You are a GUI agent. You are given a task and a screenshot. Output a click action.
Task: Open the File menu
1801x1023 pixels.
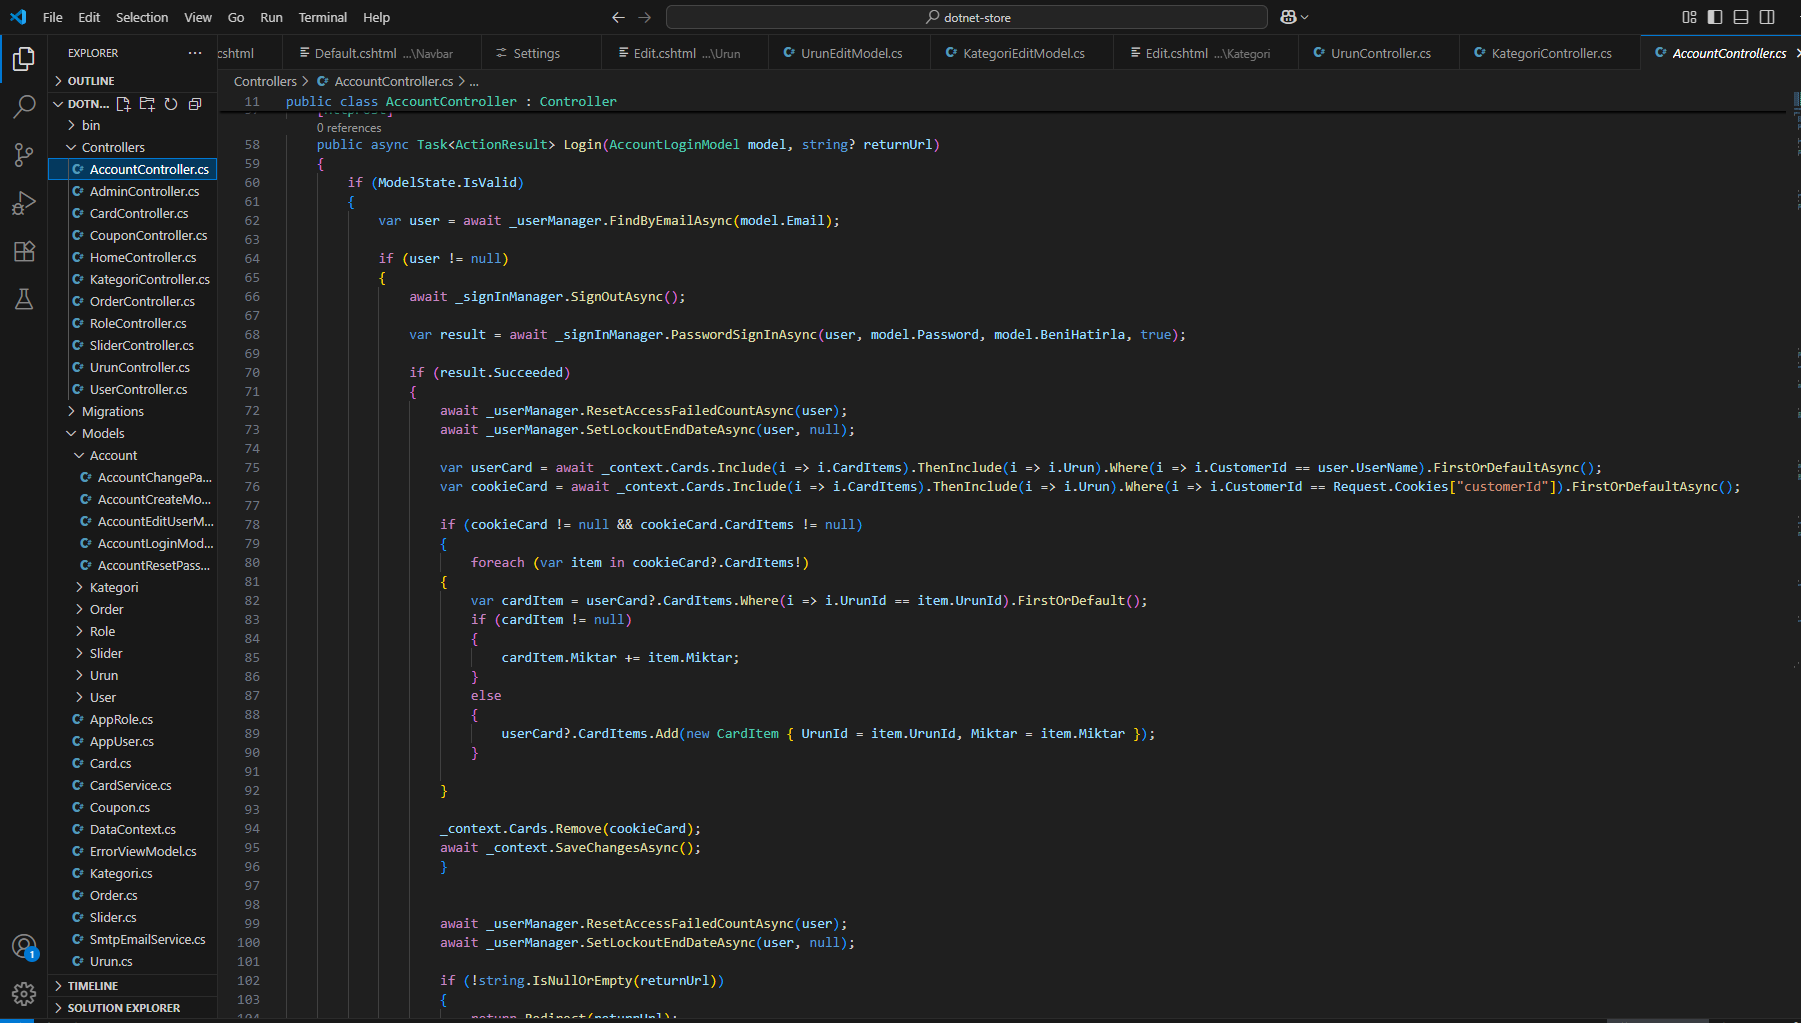pyautogui.click(x=53, y=17)
